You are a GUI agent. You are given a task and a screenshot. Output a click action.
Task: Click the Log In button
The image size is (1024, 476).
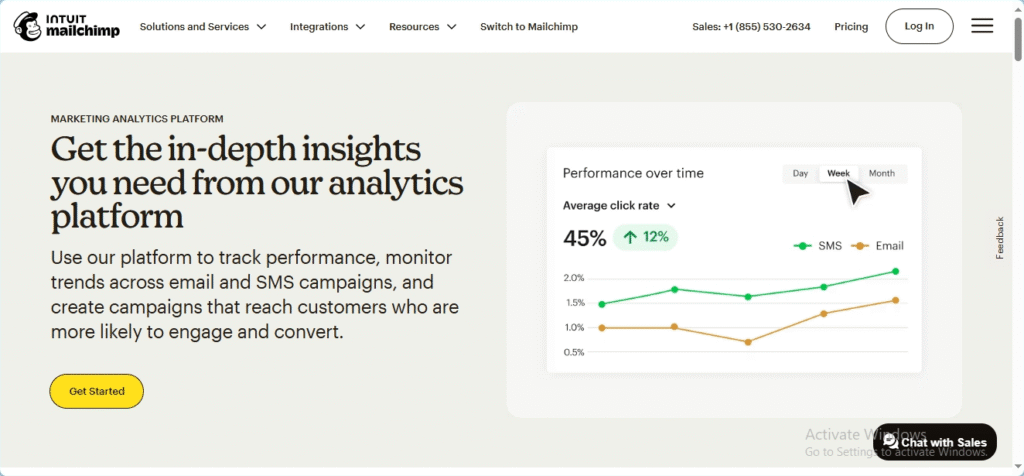919,26
